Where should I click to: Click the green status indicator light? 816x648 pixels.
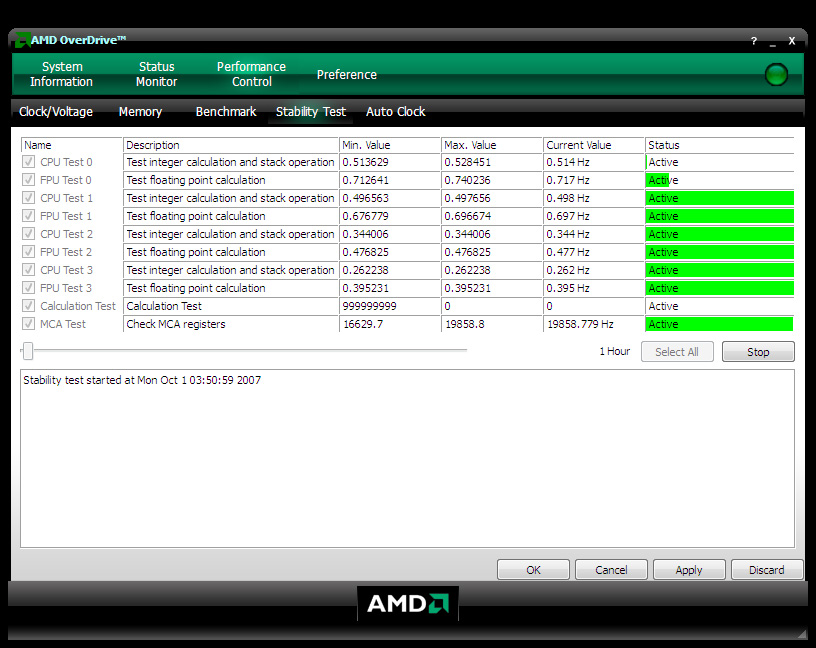776,74
